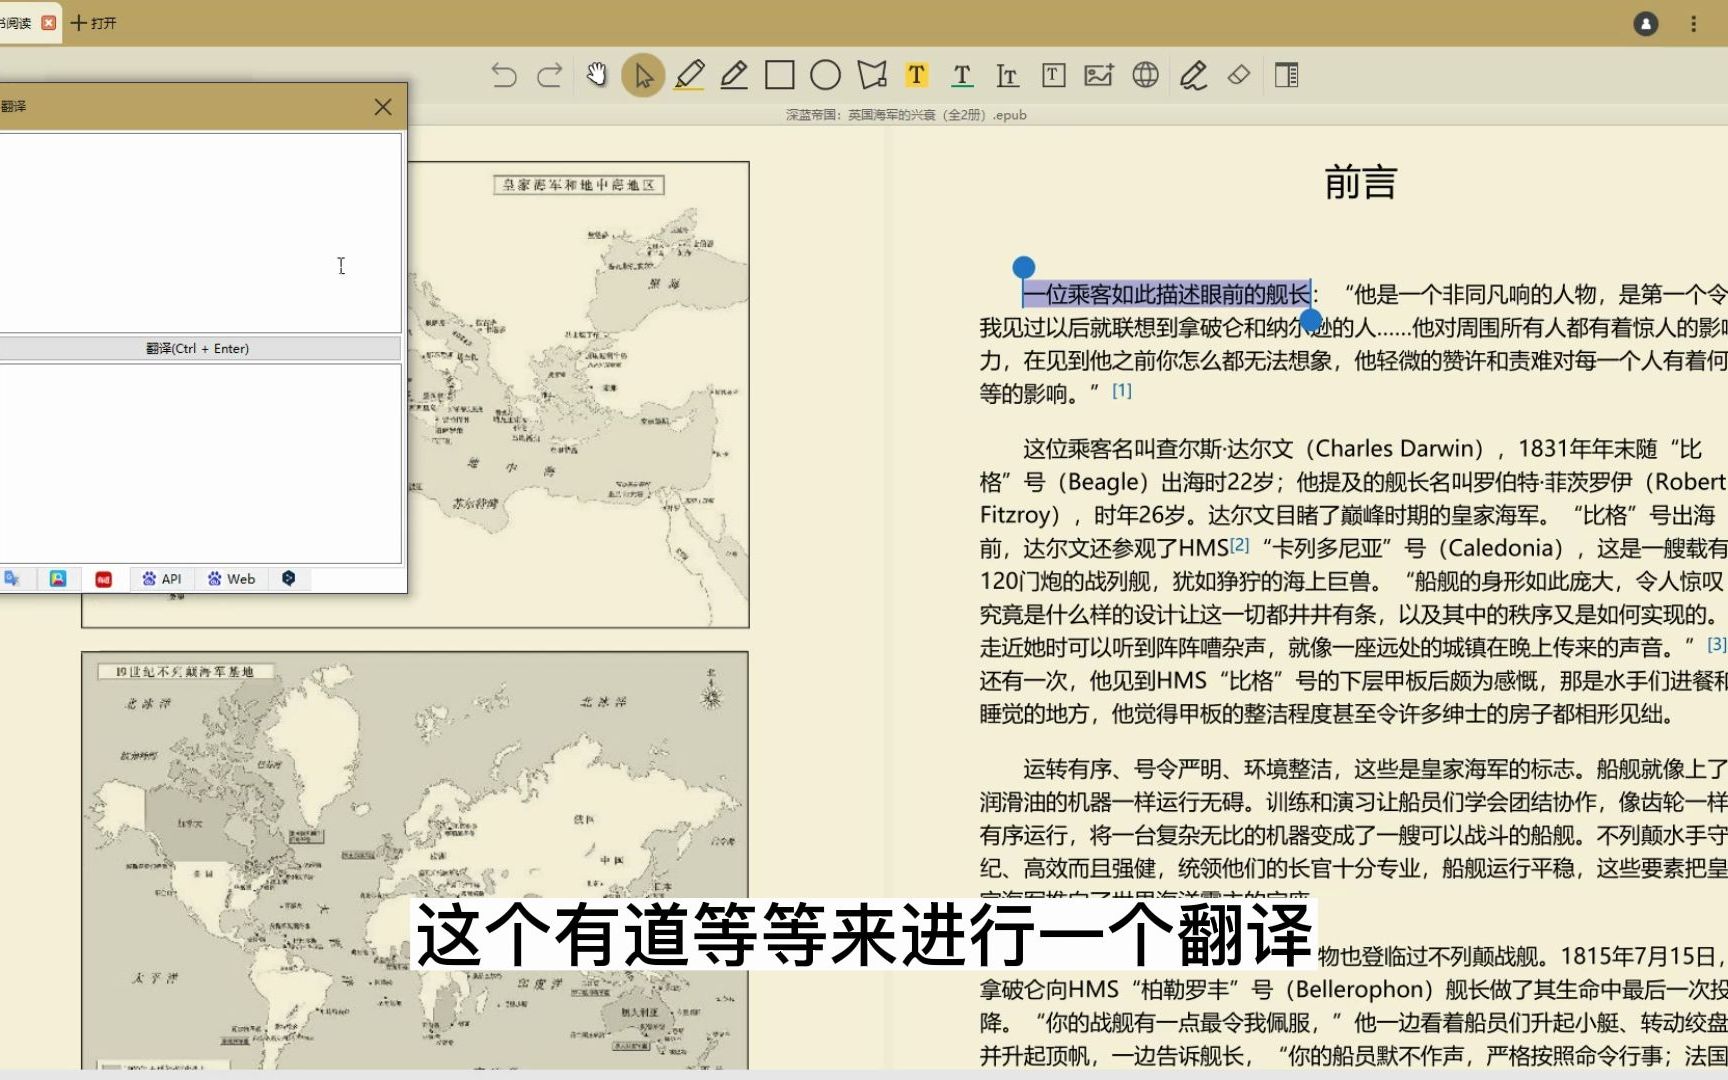The height and width of the screenshot is (1080, 1728).
Task: Click the translate (Ctrl + Enter) button
Action: pos(198,348)
